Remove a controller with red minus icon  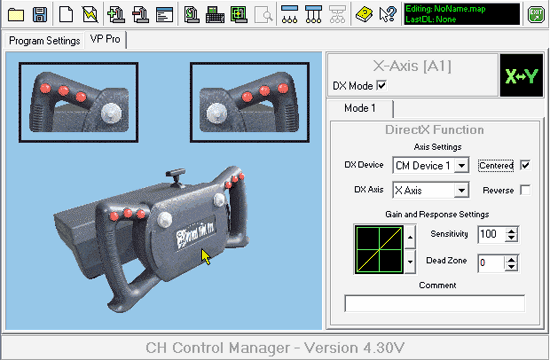pyautogui.click(x=140, y=14)
